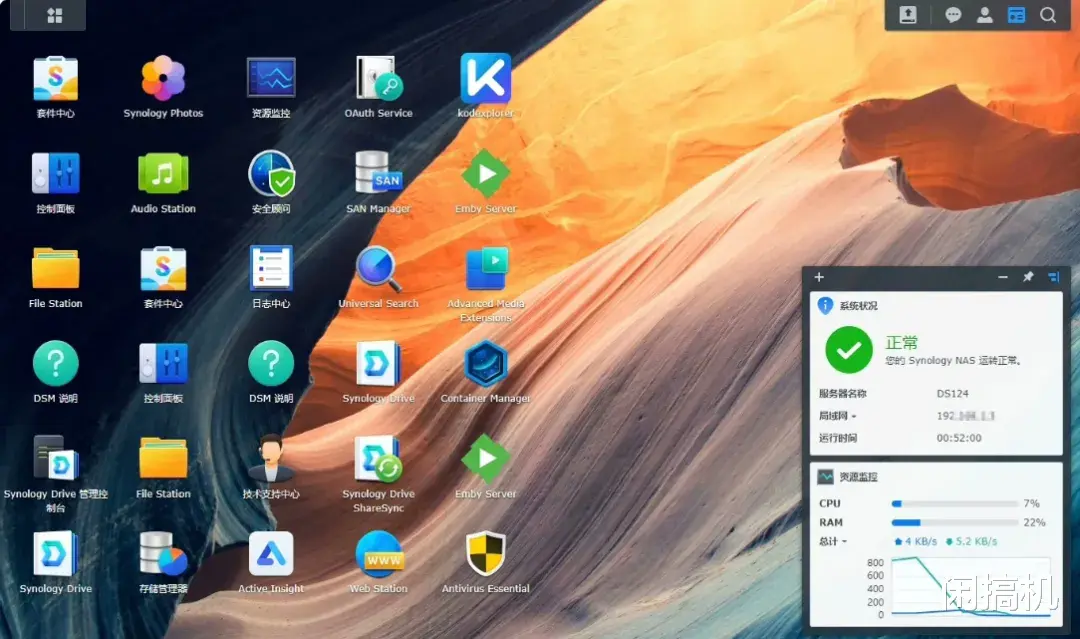Open 安全顾问 Security Advisor
Image resolution: width=1080 pixels, height=639 pixels.
pyautogui.click(x=271, y=182)
